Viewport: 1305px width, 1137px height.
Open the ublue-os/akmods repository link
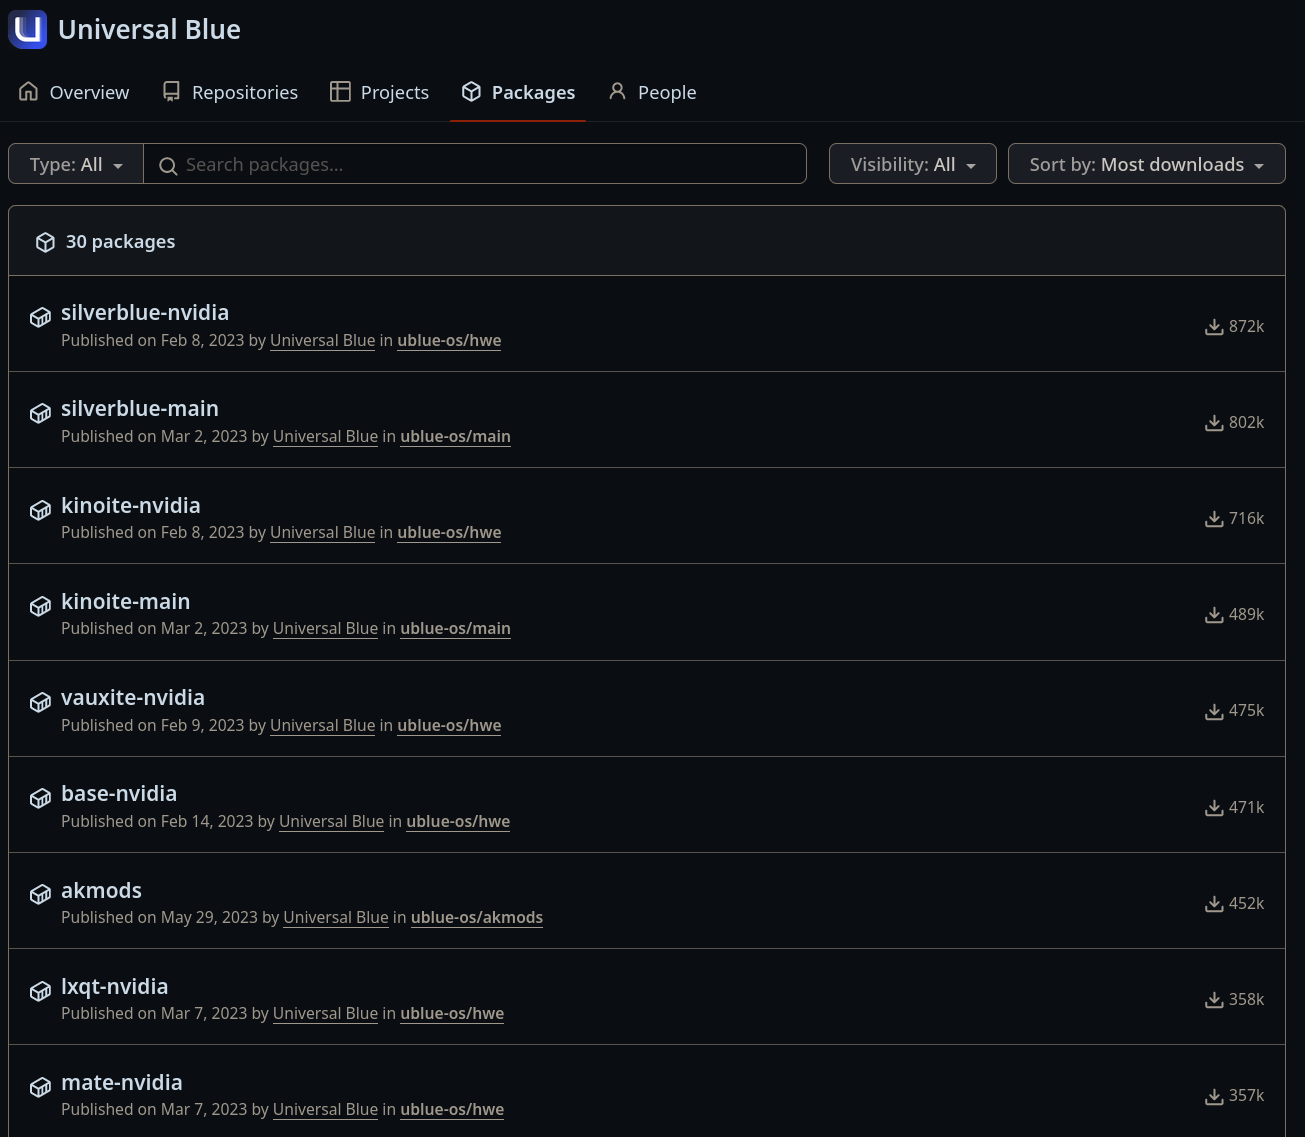tap(477, 917)
